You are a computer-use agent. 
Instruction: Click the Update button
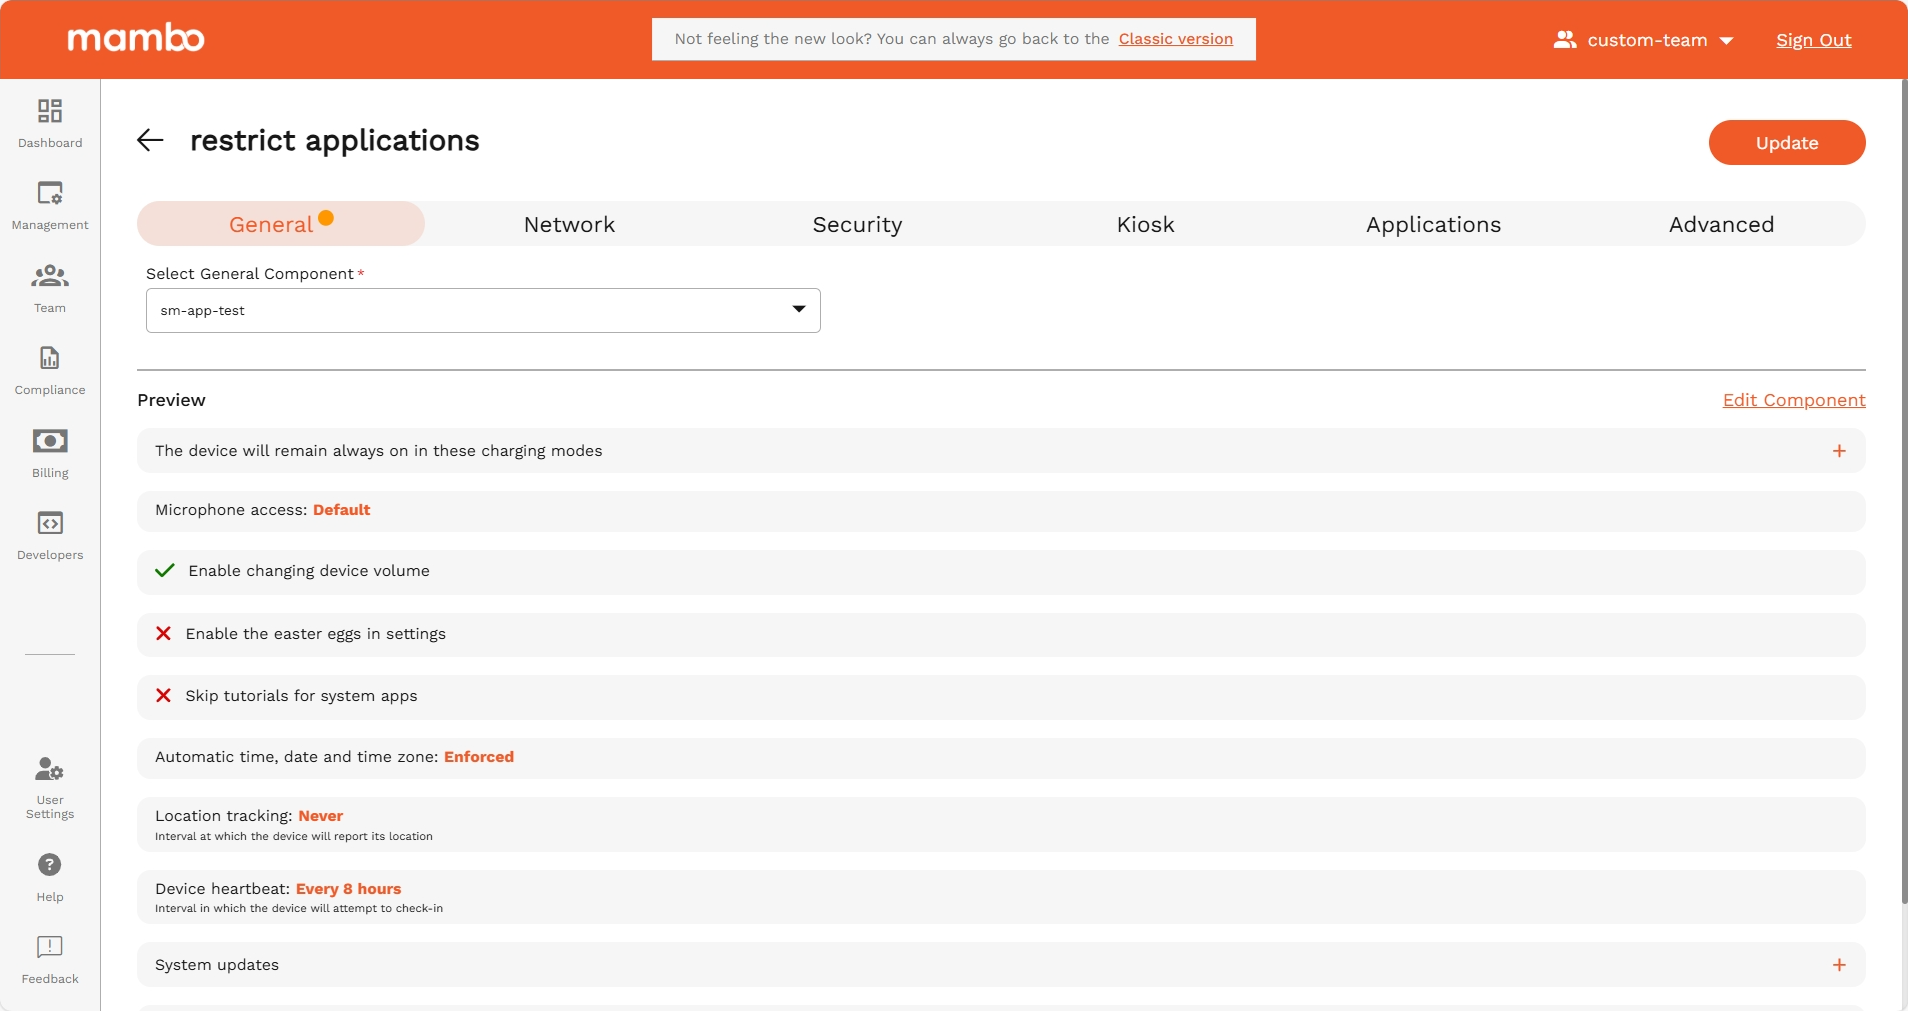pos(1786,142)
